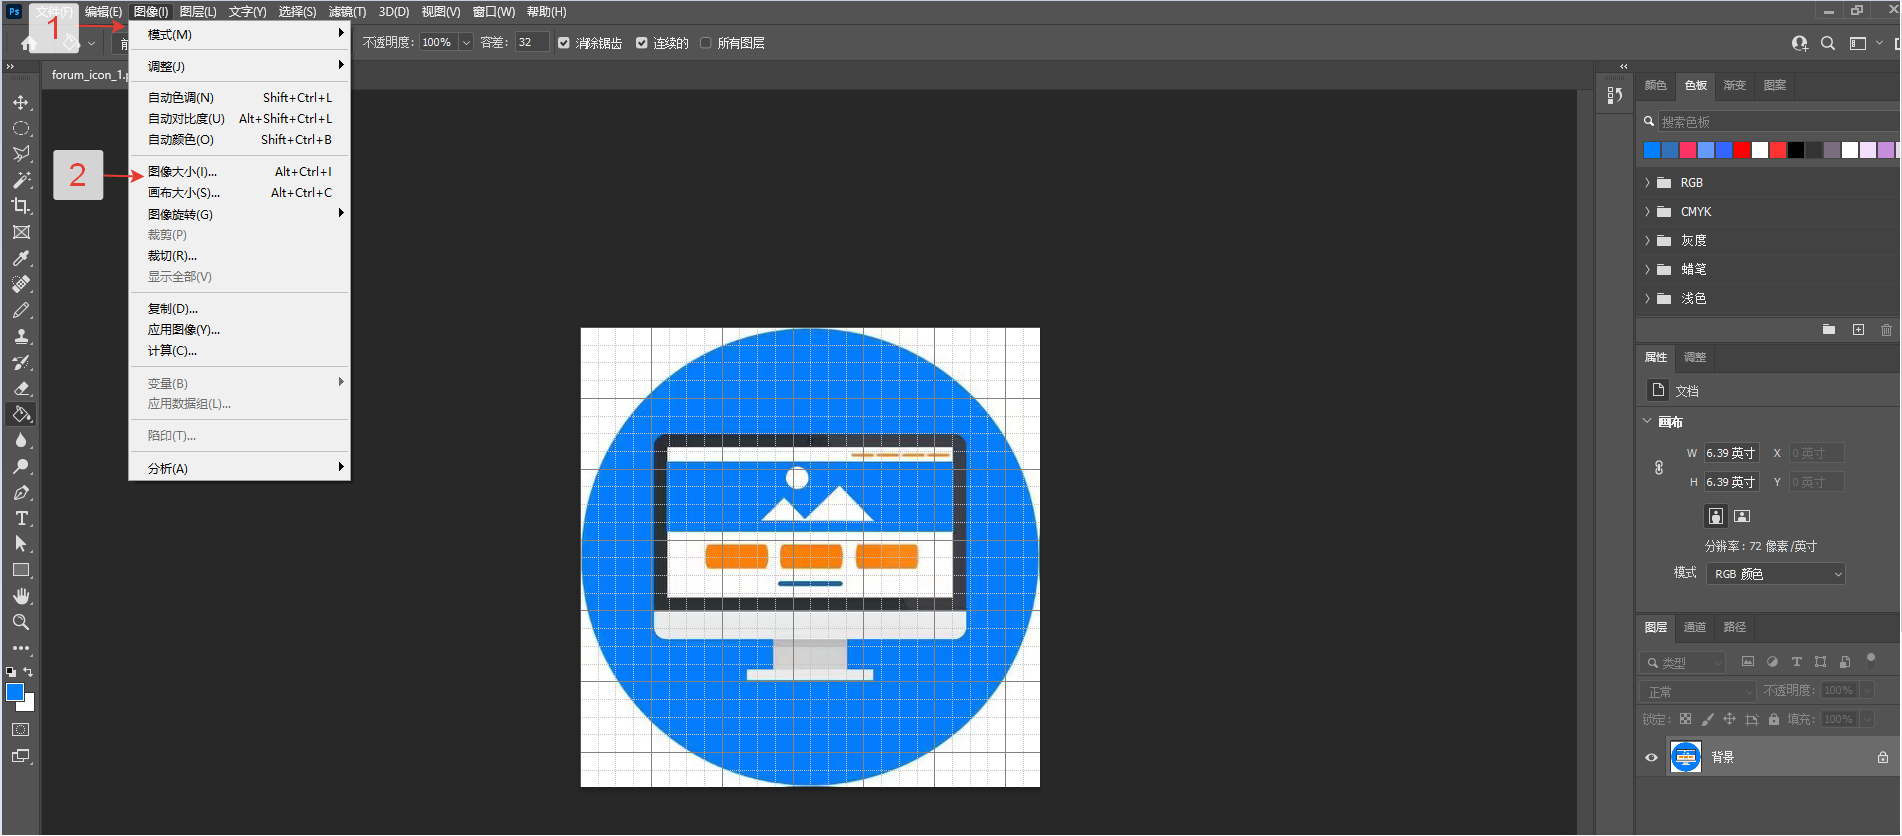Select the Spot Healing Brush tool
The width and height of the screenshot is (1902, 836).
point(21,284)
